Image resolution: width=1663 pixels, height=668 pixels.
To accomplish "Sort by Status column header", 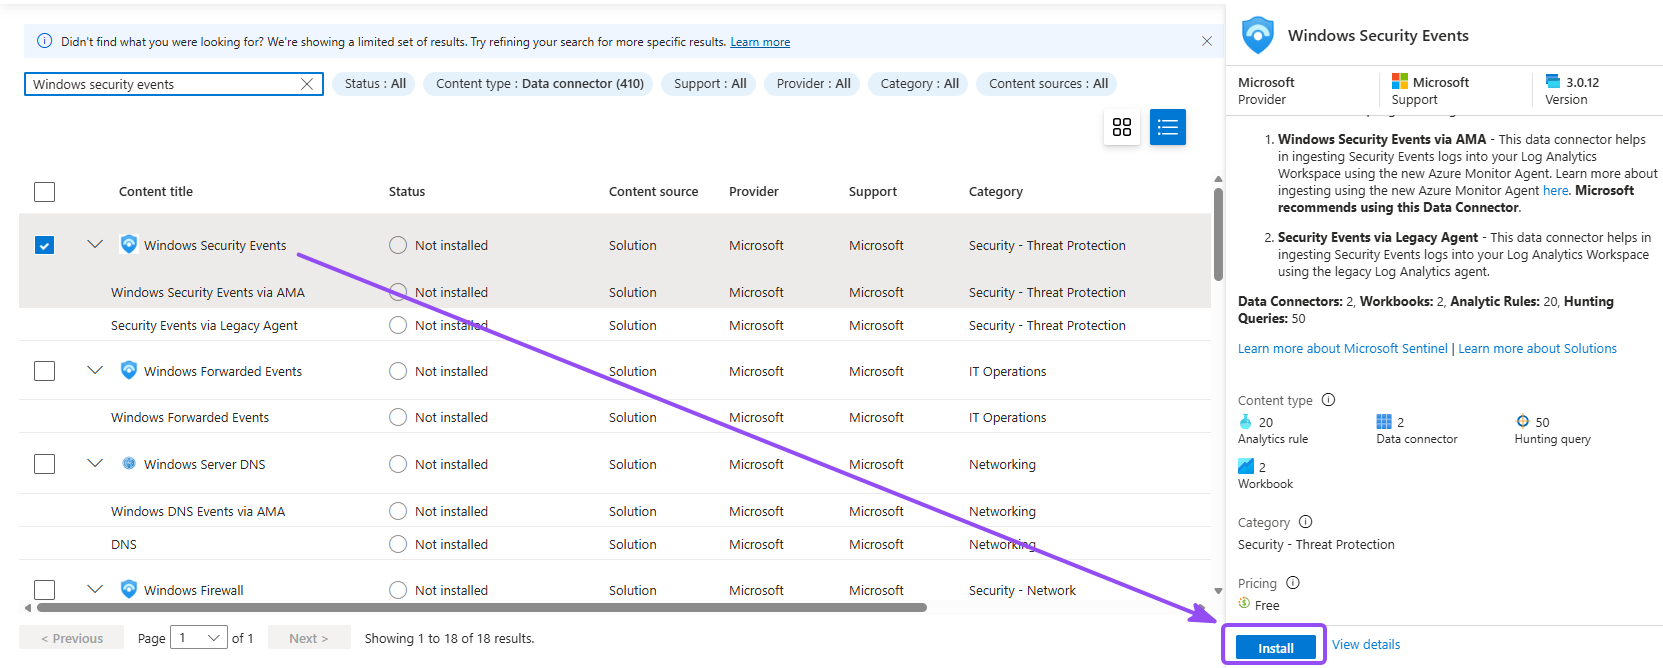I will 407,192.
